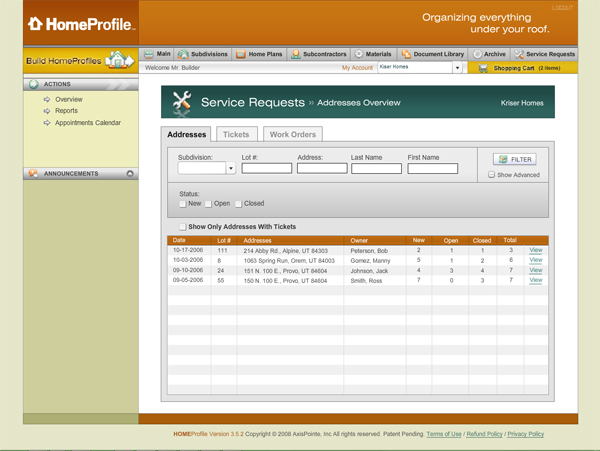The width and height of the screenshot is (600, 451).
Task: Click the date 09-05-2006
Action: point(188,280)
